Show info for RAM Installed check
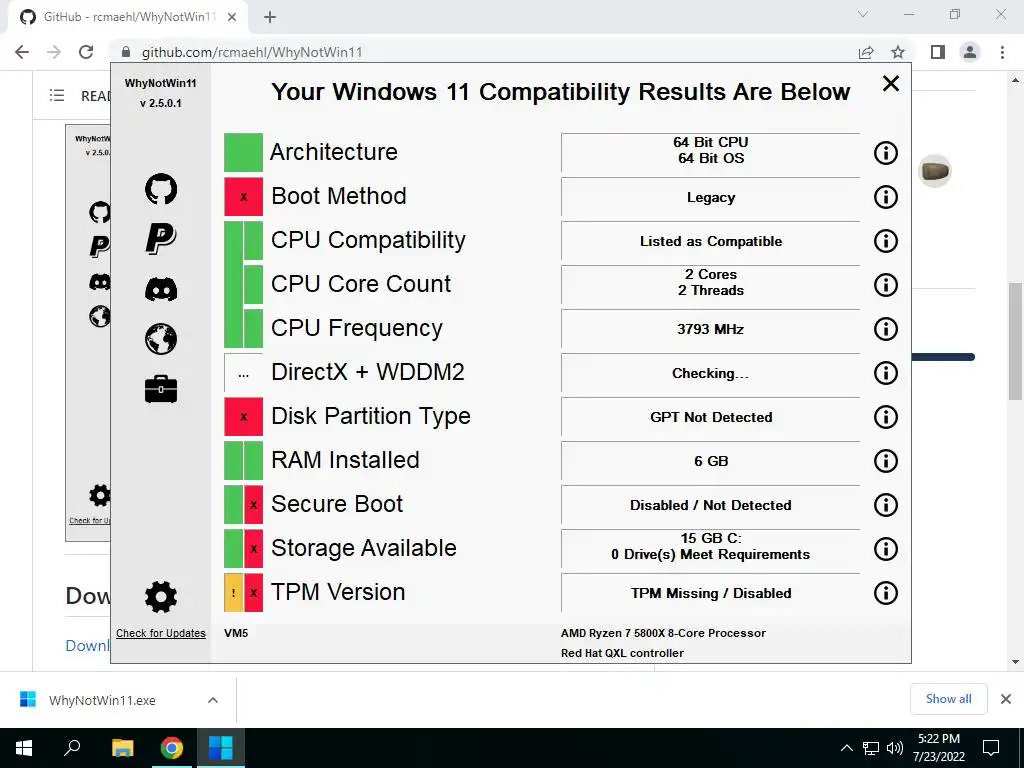This screenshot has height=768, width=1024. 886,460
